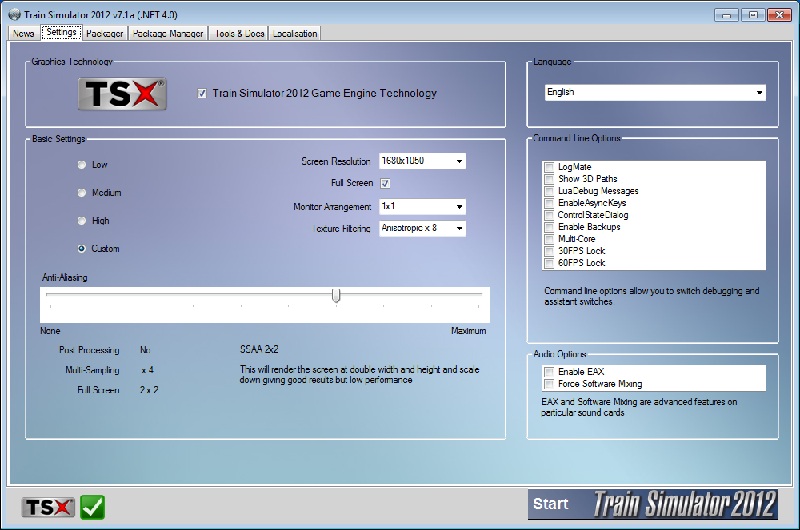Open the Screen Resolution dropdown

(x=422, y=161)
